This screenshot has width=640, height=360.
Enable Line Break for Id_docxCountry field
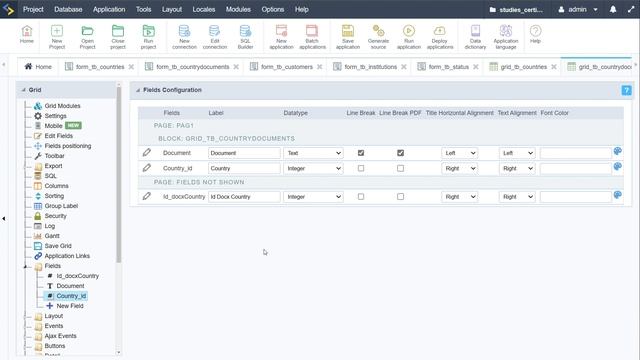361,196
